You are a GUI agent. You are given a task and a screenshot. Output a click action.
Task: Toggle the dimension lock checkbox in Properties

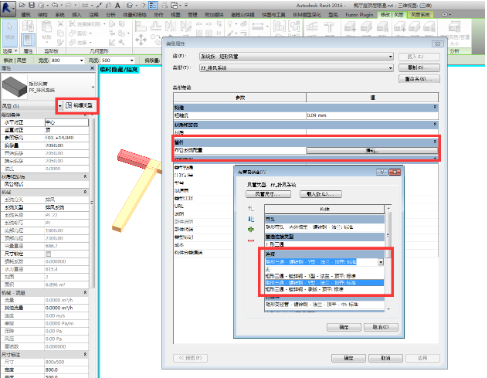coord(48,254)
